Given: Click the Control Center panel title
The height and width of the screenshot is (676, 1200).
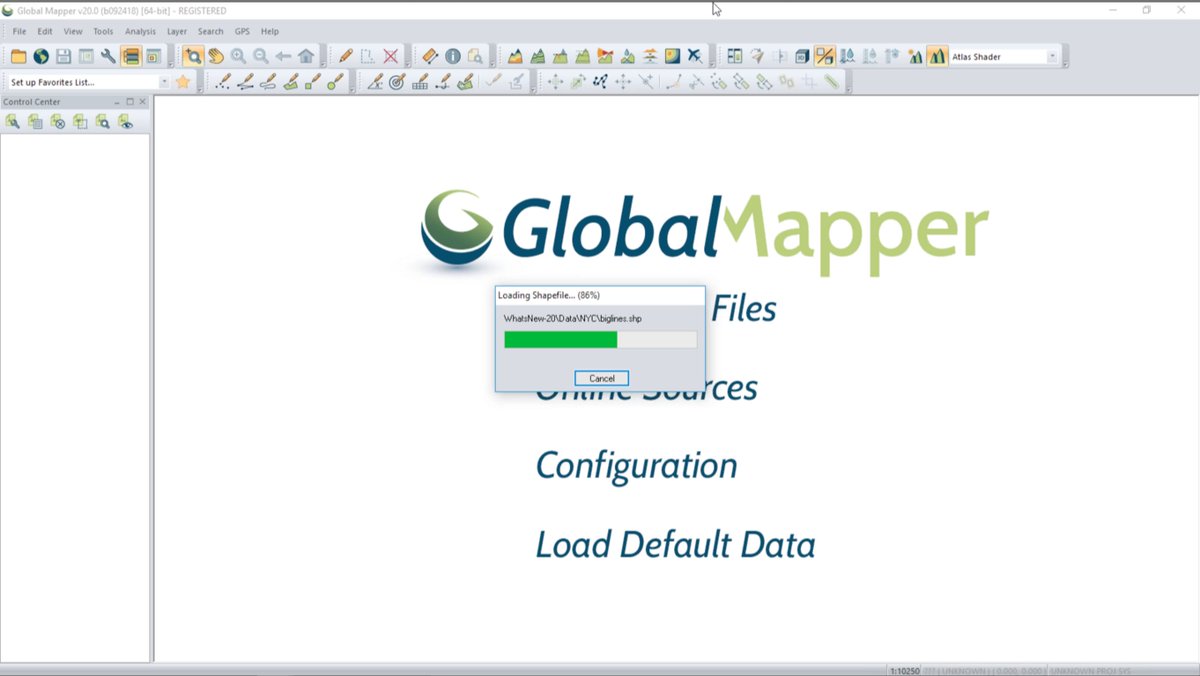Looking at the screenshot, I should (32, 102).
